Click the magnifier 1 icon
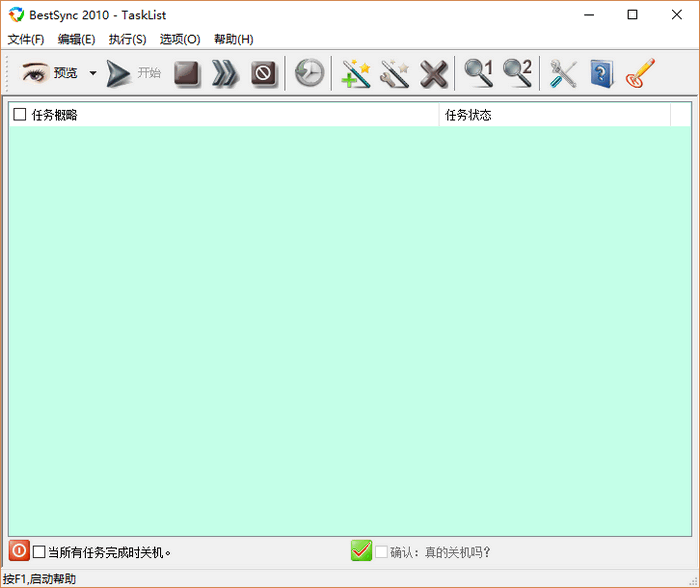This screenshot has width=700, height=588. (x=478, y=73)
